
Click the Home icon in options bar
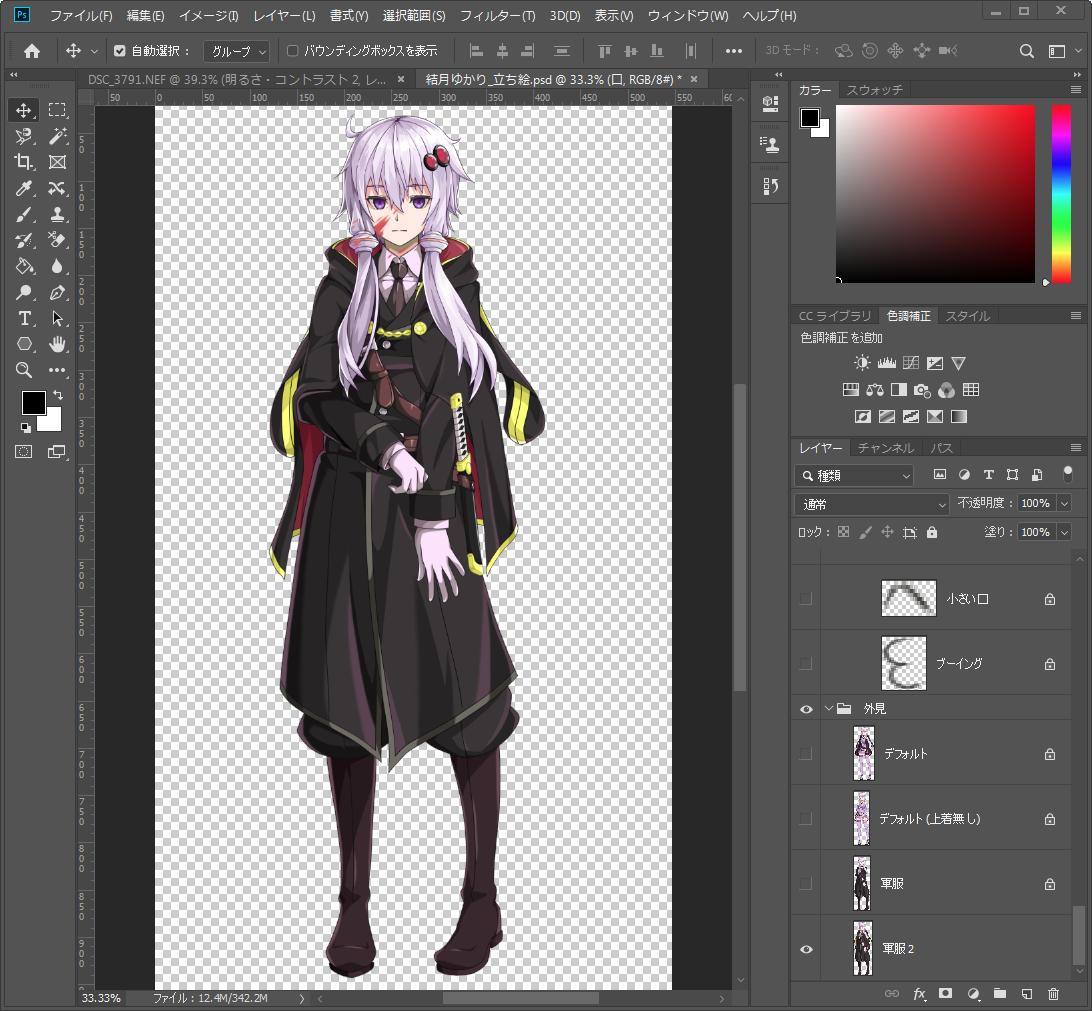pos(31,51)
